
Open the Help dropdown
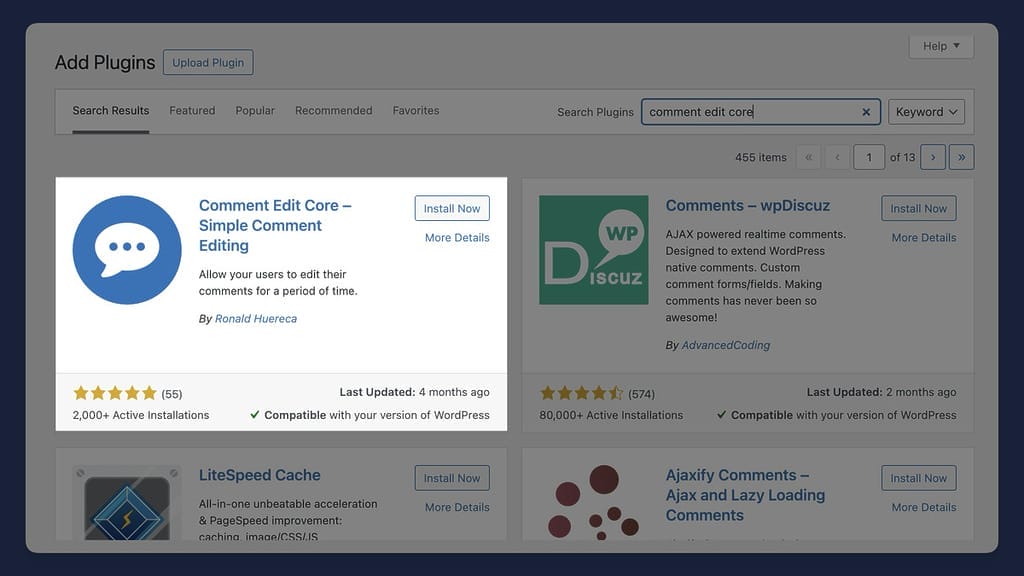940,46
